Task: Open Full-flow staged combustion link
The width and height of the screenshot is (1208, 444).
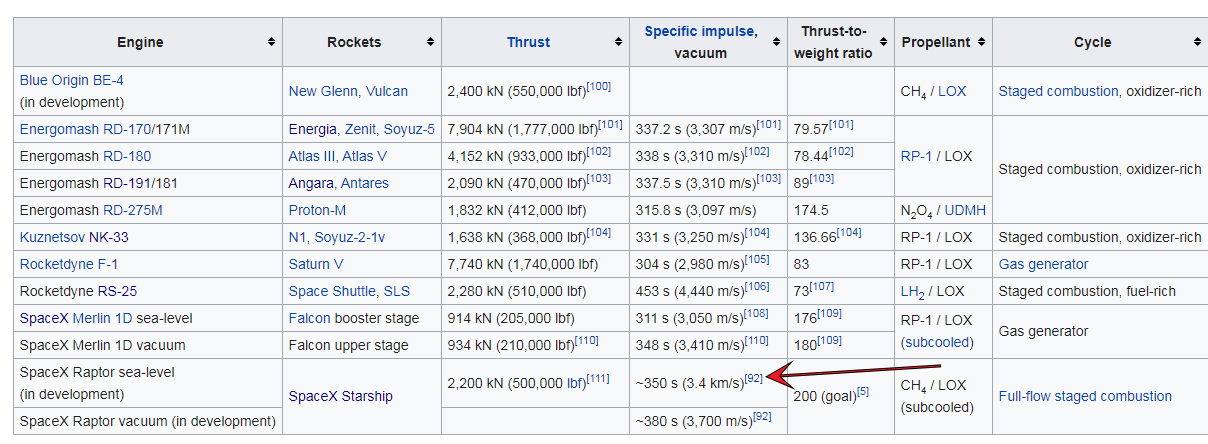Action: point(1085,396)
